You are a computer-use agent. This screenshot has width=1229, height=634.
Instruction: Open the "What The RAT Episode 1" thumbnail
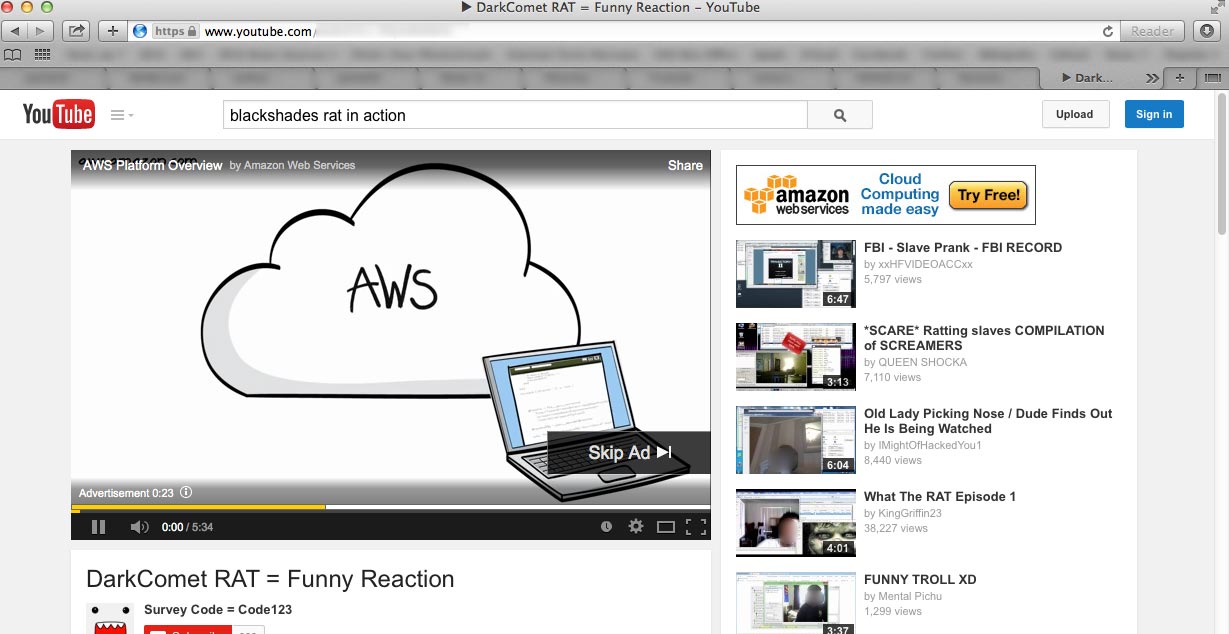tap(796, 522)
